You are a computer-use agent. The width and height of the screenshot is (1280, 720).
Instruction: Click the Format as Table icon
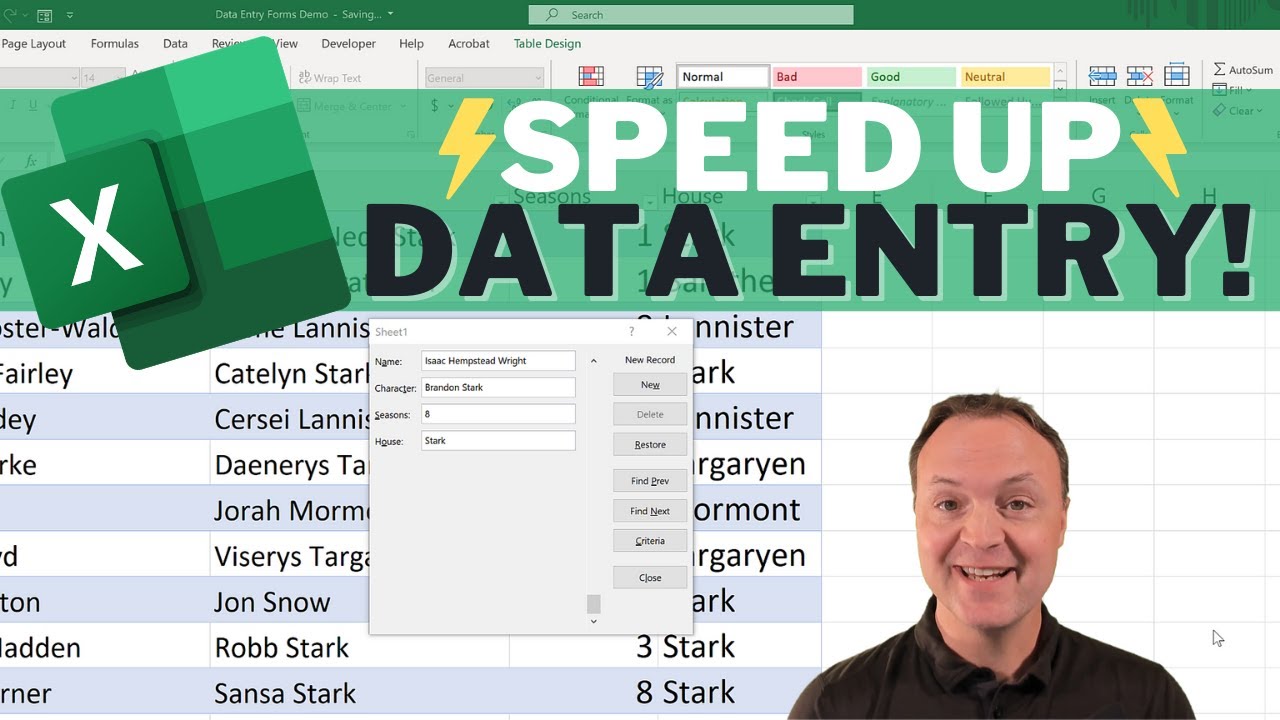click(650, 77)
